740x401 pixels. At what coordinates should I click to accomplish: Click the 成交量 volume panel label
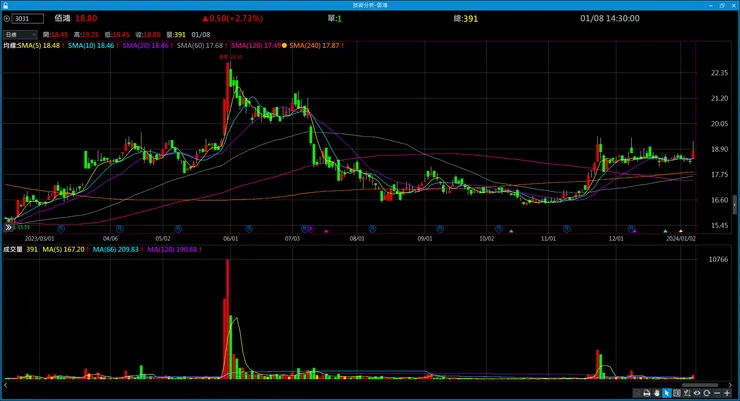[13, 249]
